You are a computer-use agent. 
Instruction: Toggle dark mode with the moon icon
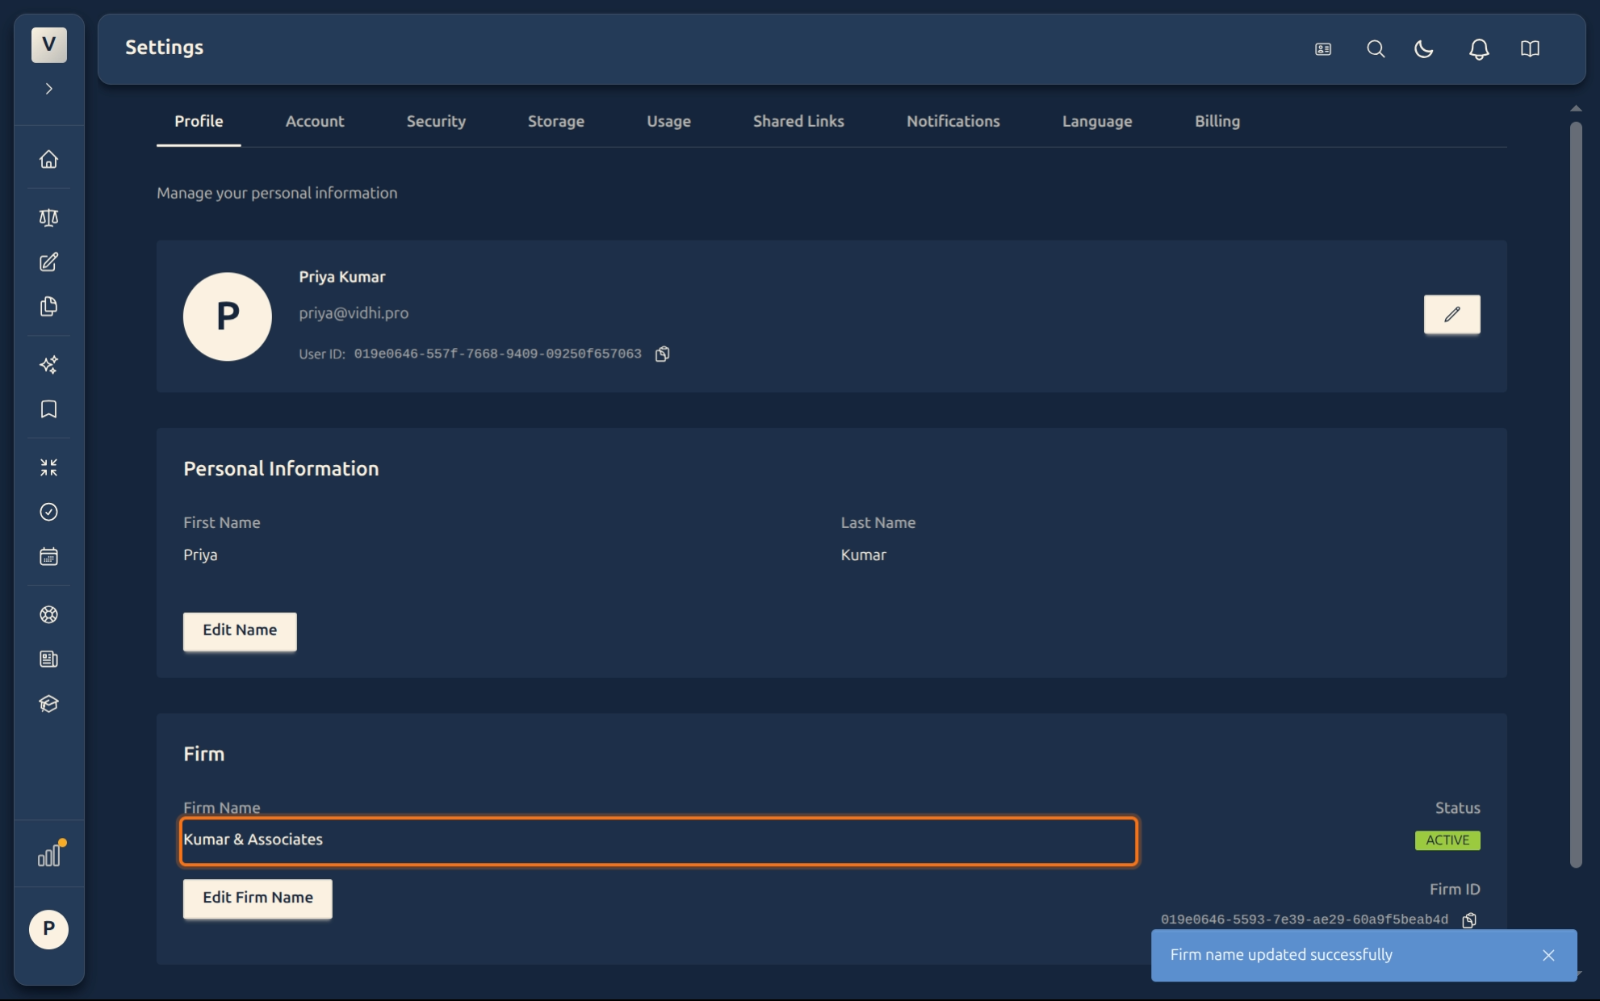click(x=1424, y=49)
